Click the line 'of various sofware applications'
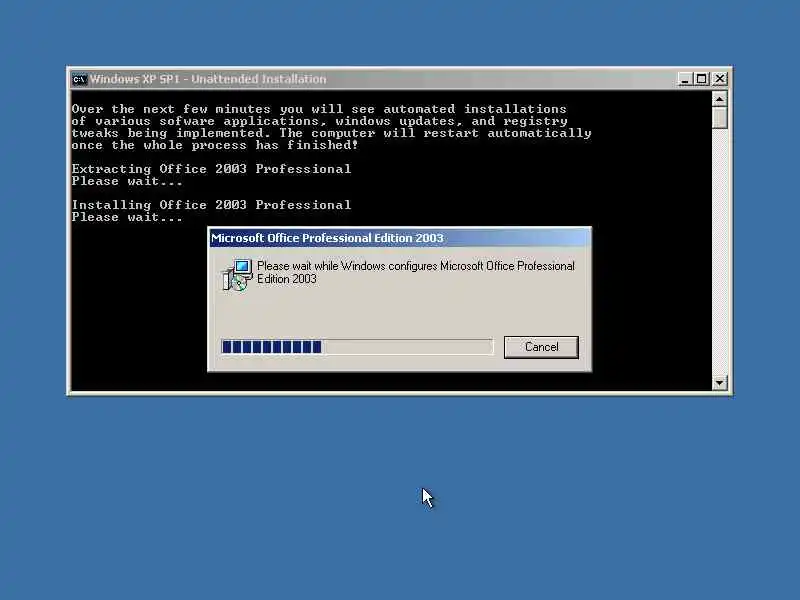Screen dimensions: 800x600 point(319,121)
